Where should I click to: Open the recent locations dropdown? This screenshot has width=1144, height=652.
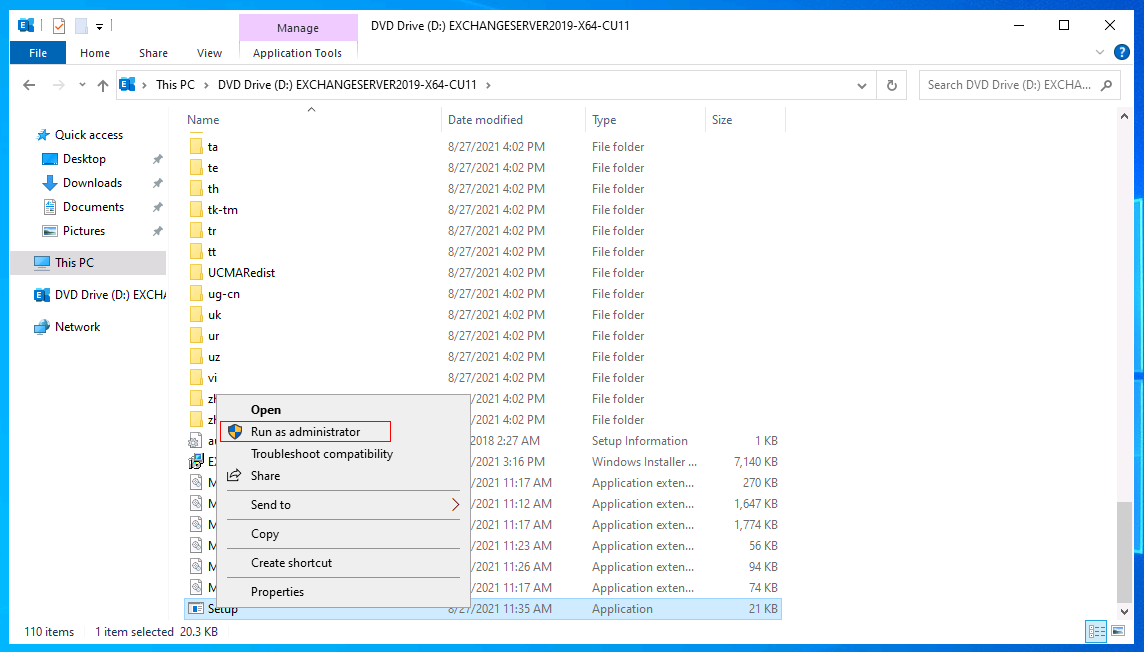[82, 85]
